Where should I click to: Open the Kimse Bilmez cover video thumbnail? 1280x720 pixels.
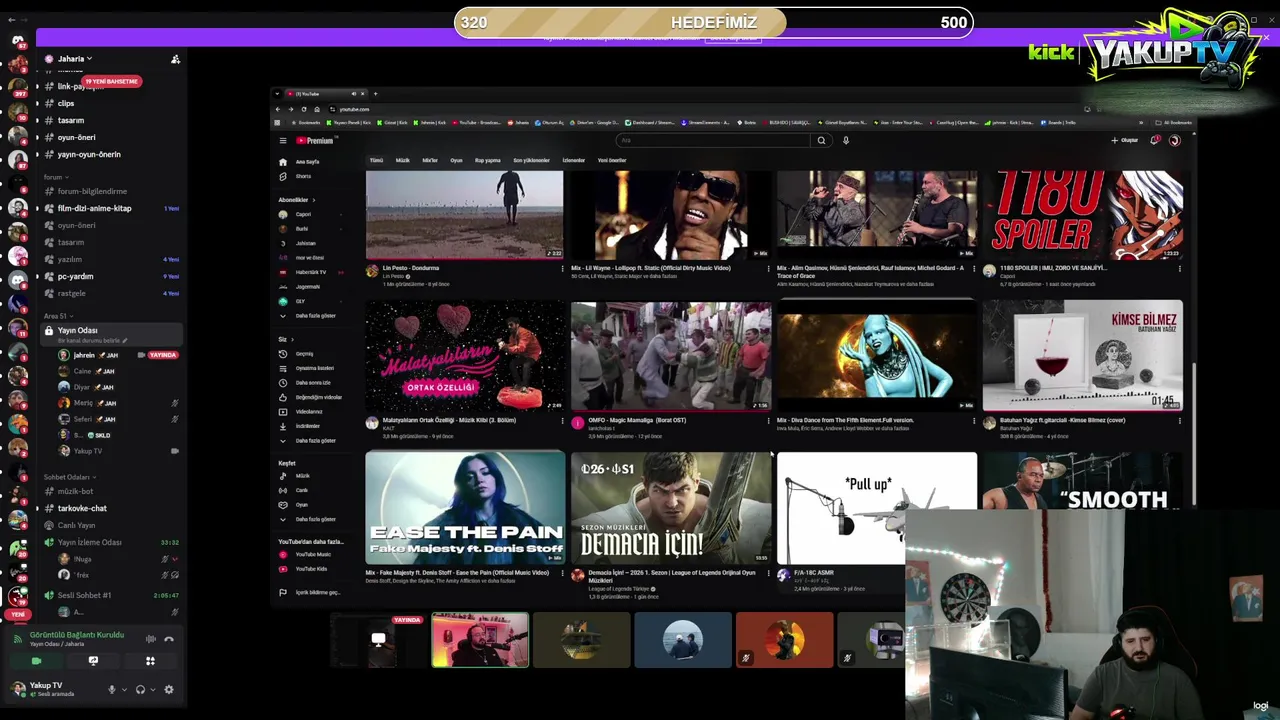pyautogui.click(x=1082, y=356)
